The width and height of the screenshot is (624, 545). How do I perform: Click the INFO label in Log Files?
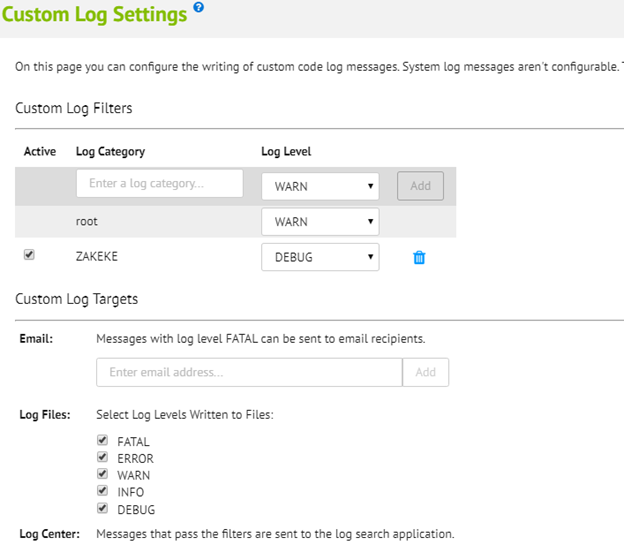(x=131, y=492)
